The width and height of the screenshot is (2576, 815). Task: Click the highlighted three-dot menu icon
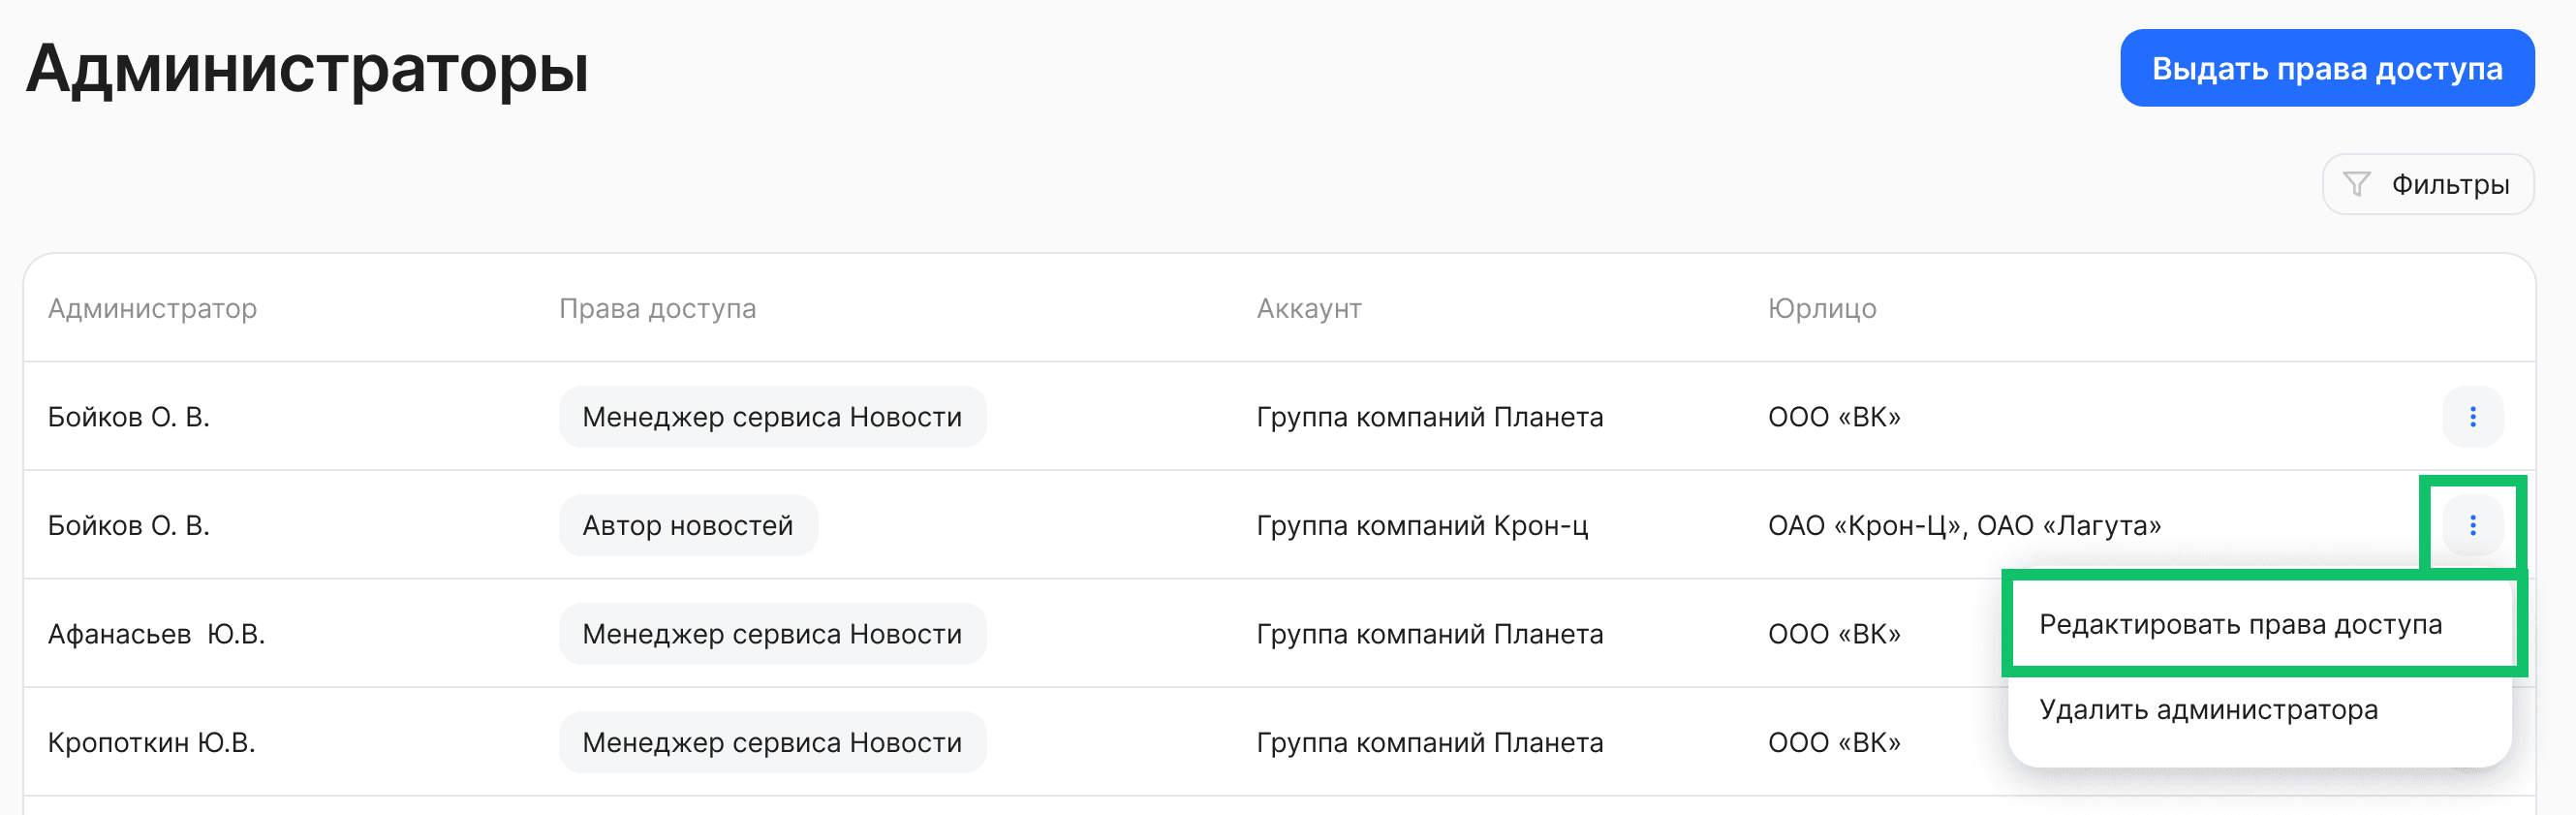2473,524
